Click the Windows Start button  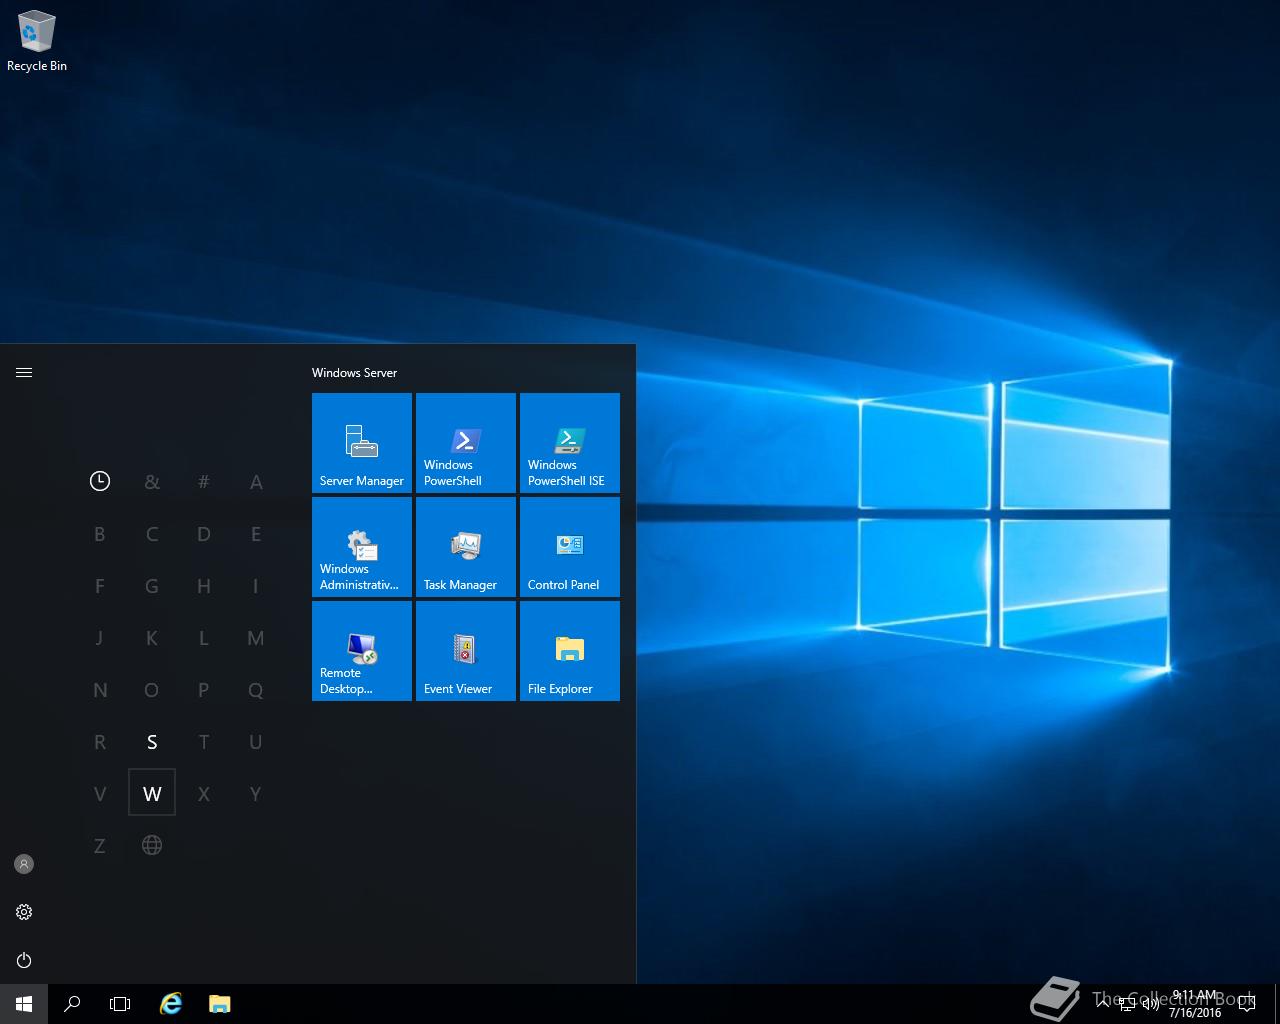(x=24, y=1004)
